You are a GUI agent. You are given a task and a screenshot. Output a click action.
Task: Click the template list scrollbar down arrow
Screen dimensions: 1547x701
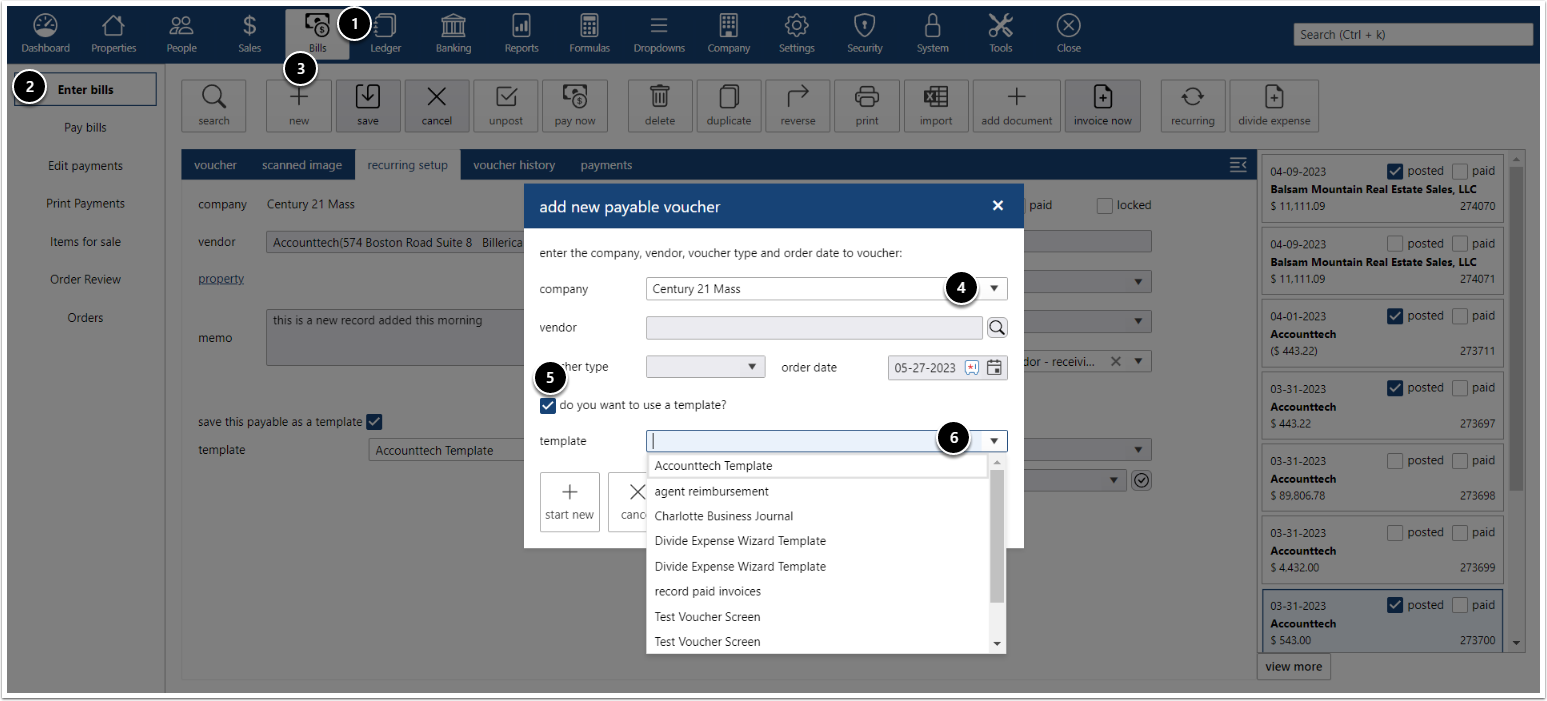pos(996,643)
